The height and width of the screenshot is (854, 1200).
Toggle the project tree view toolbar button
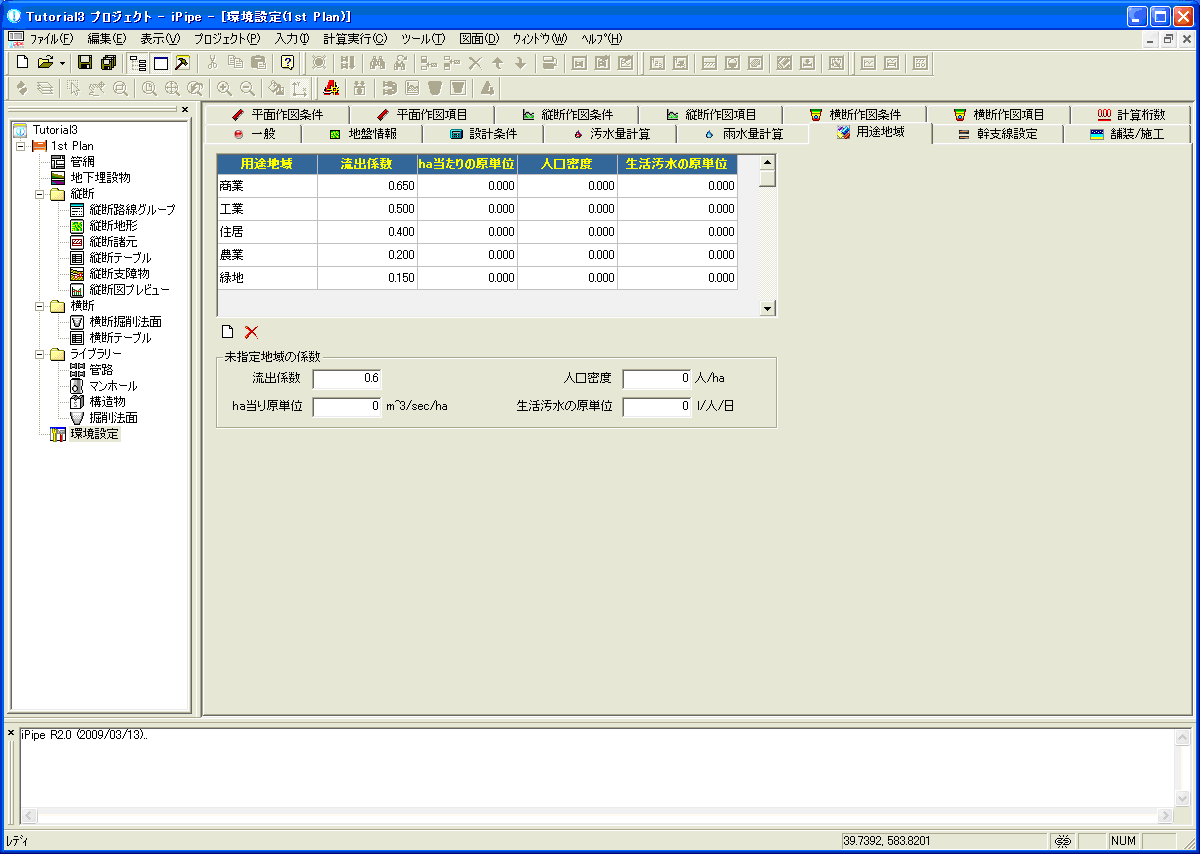click(138, 62)
